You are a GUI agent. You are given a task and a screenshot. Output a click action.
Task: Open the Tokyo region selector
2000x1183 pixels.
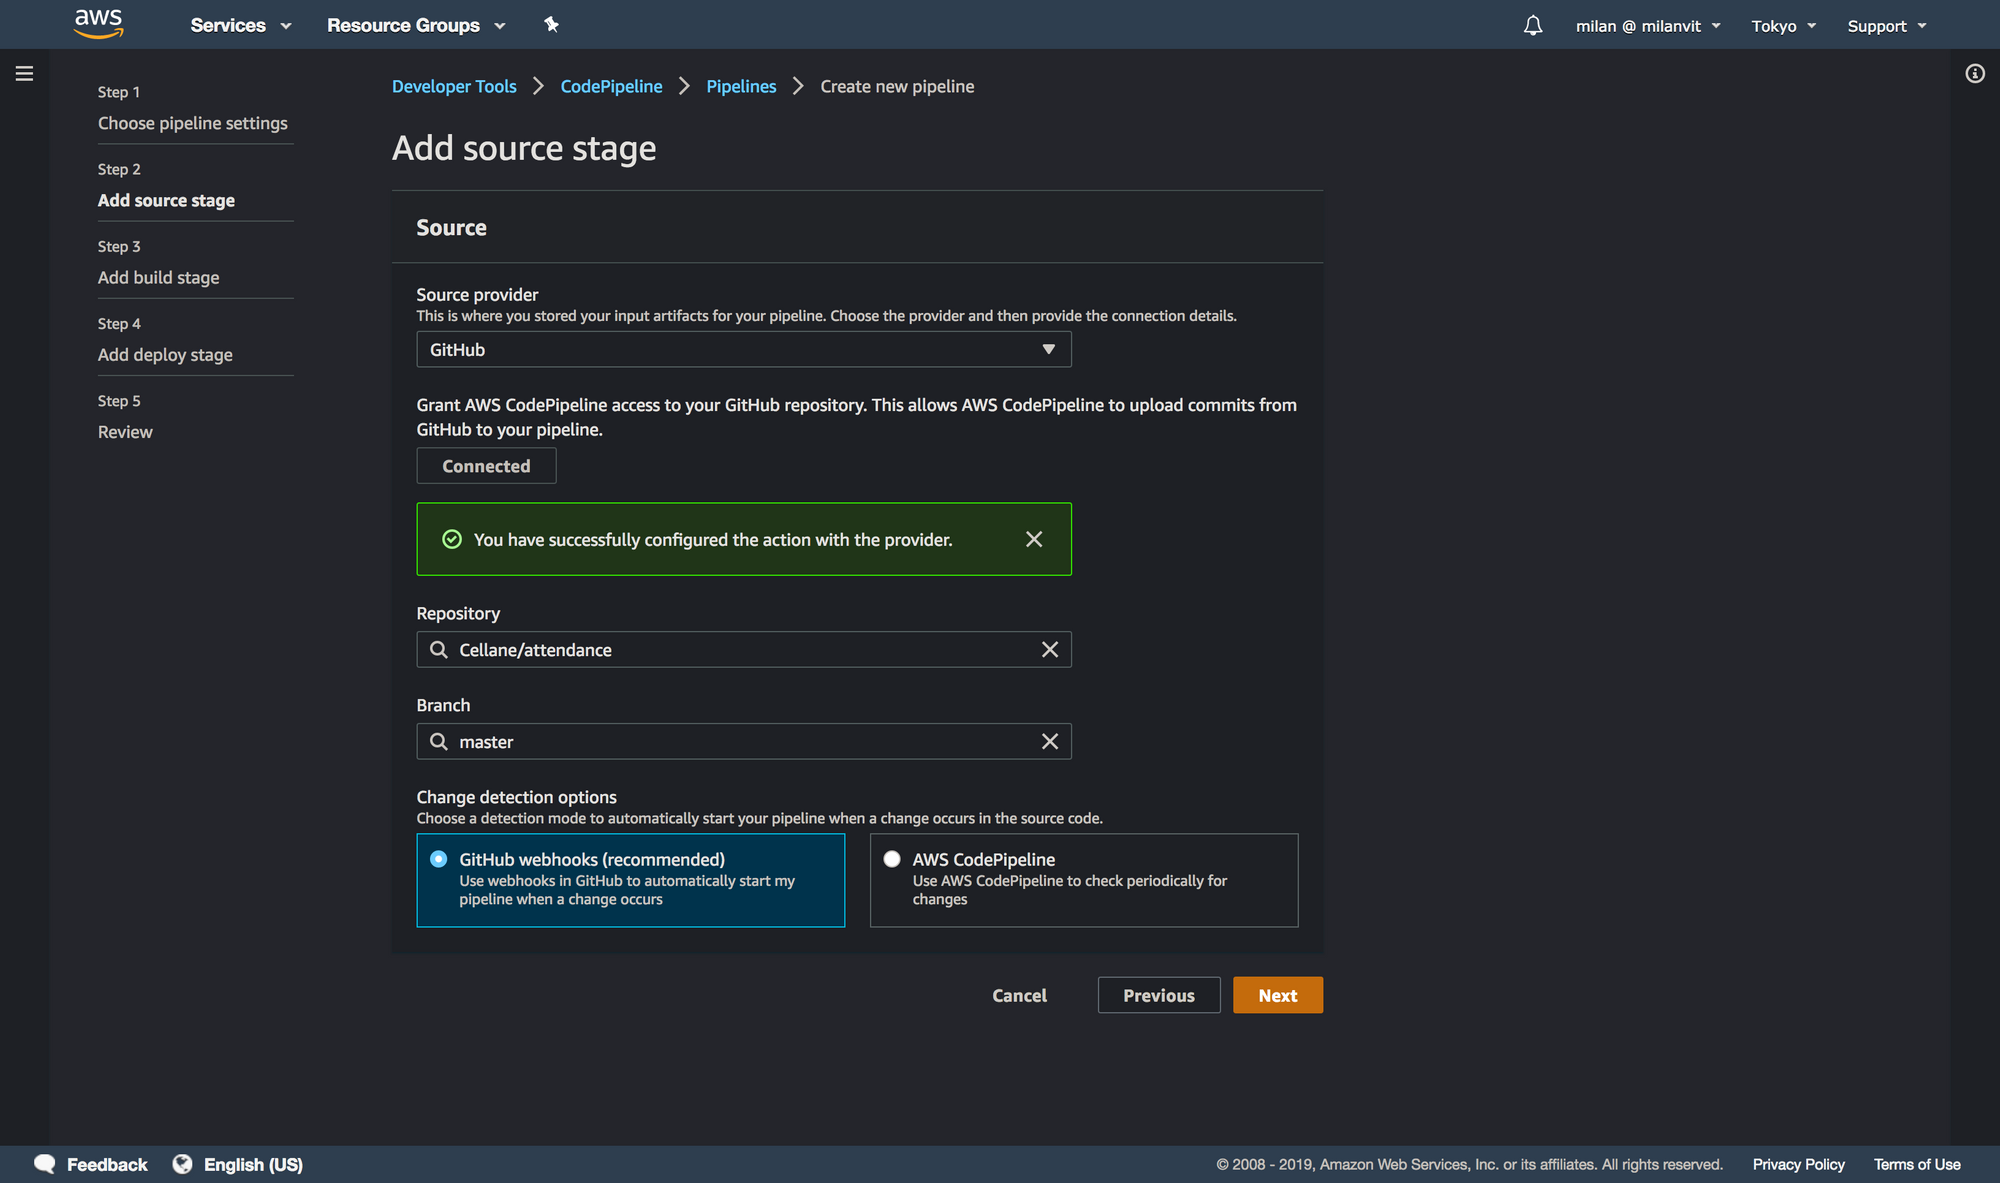tap(1784, 26)
